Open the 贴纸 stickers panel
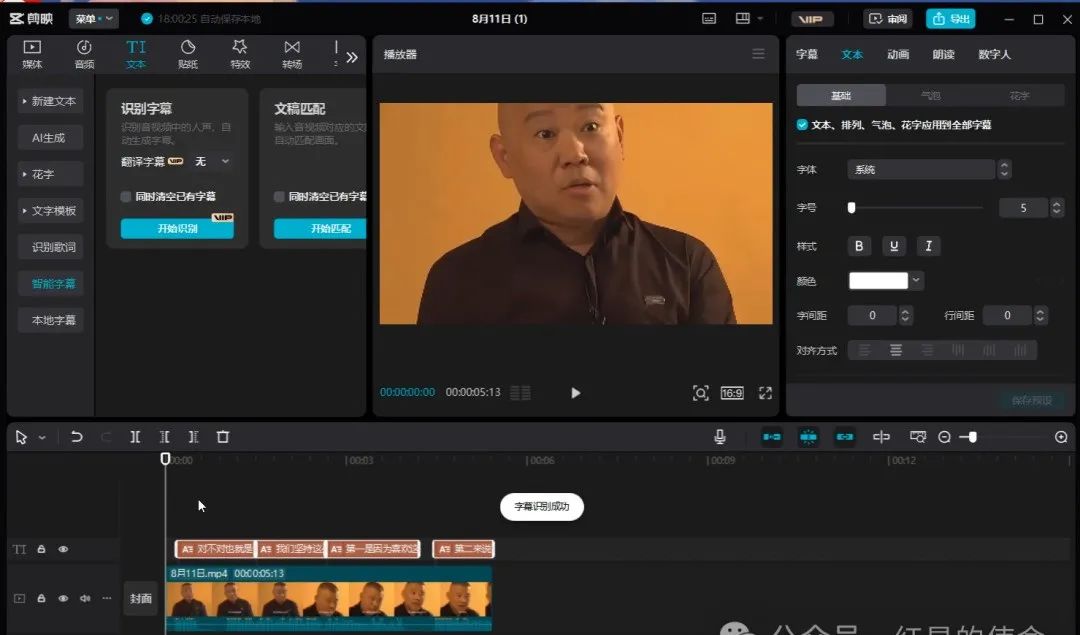This screenshot has height=635, width=1080. pyautogui.click(x=188, y=54)
